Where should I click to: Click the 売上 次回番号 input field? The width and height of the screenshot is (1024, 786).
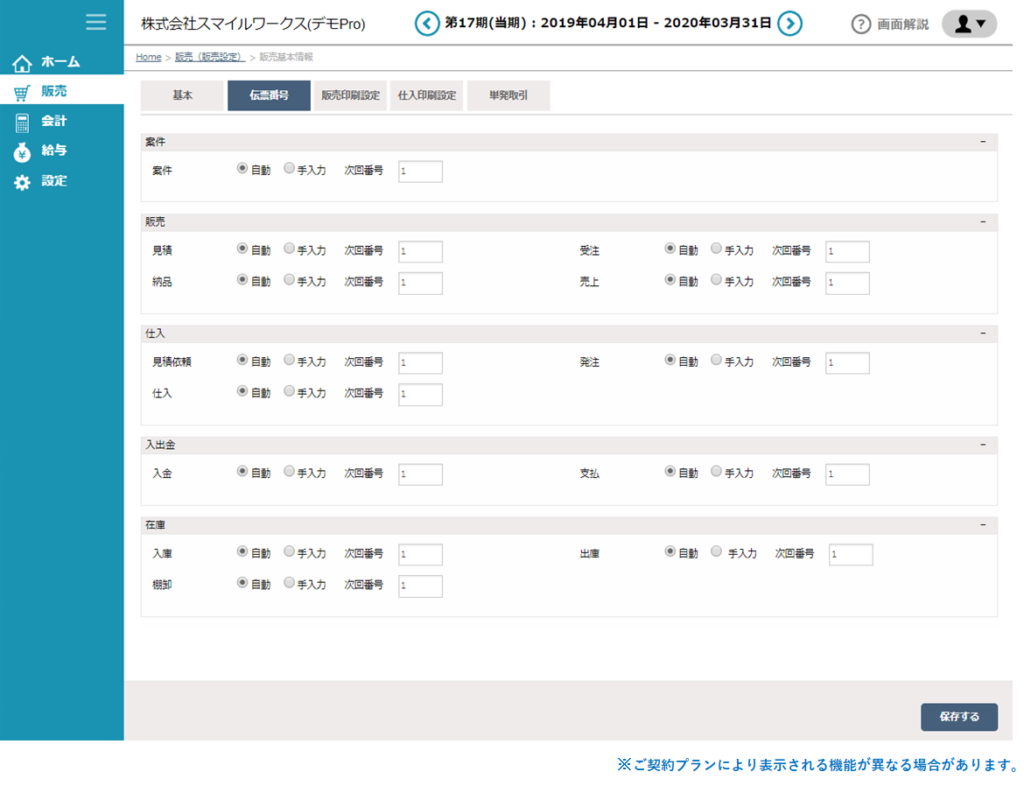(x=848, y=283)
